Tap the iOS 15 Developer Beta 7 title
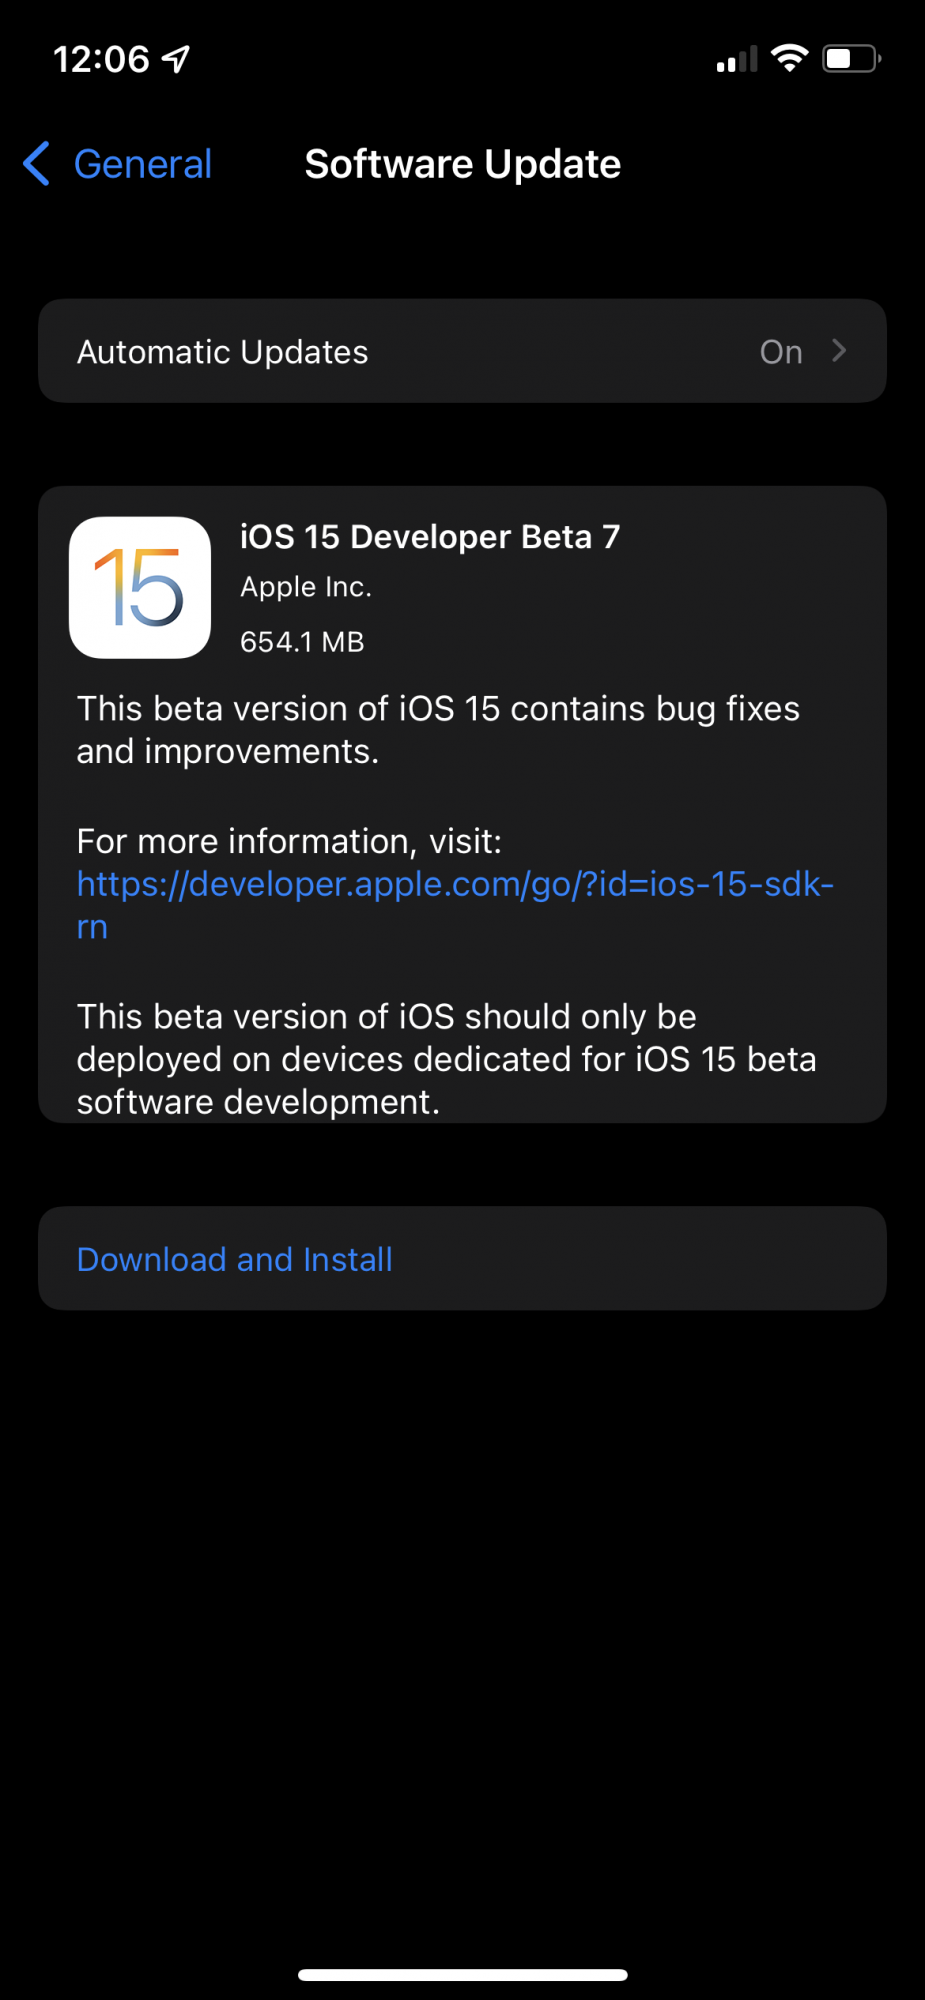 [430, 537]
